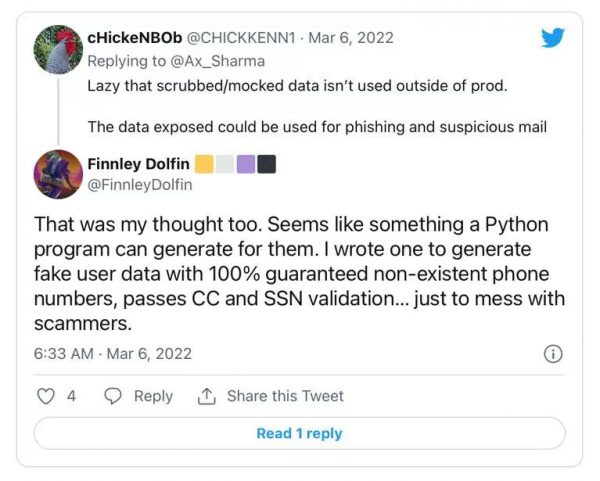The width and height of the screenshot is (600, 481).
Task: Like the tweet with the heart icon
Action: coord(45,396)
